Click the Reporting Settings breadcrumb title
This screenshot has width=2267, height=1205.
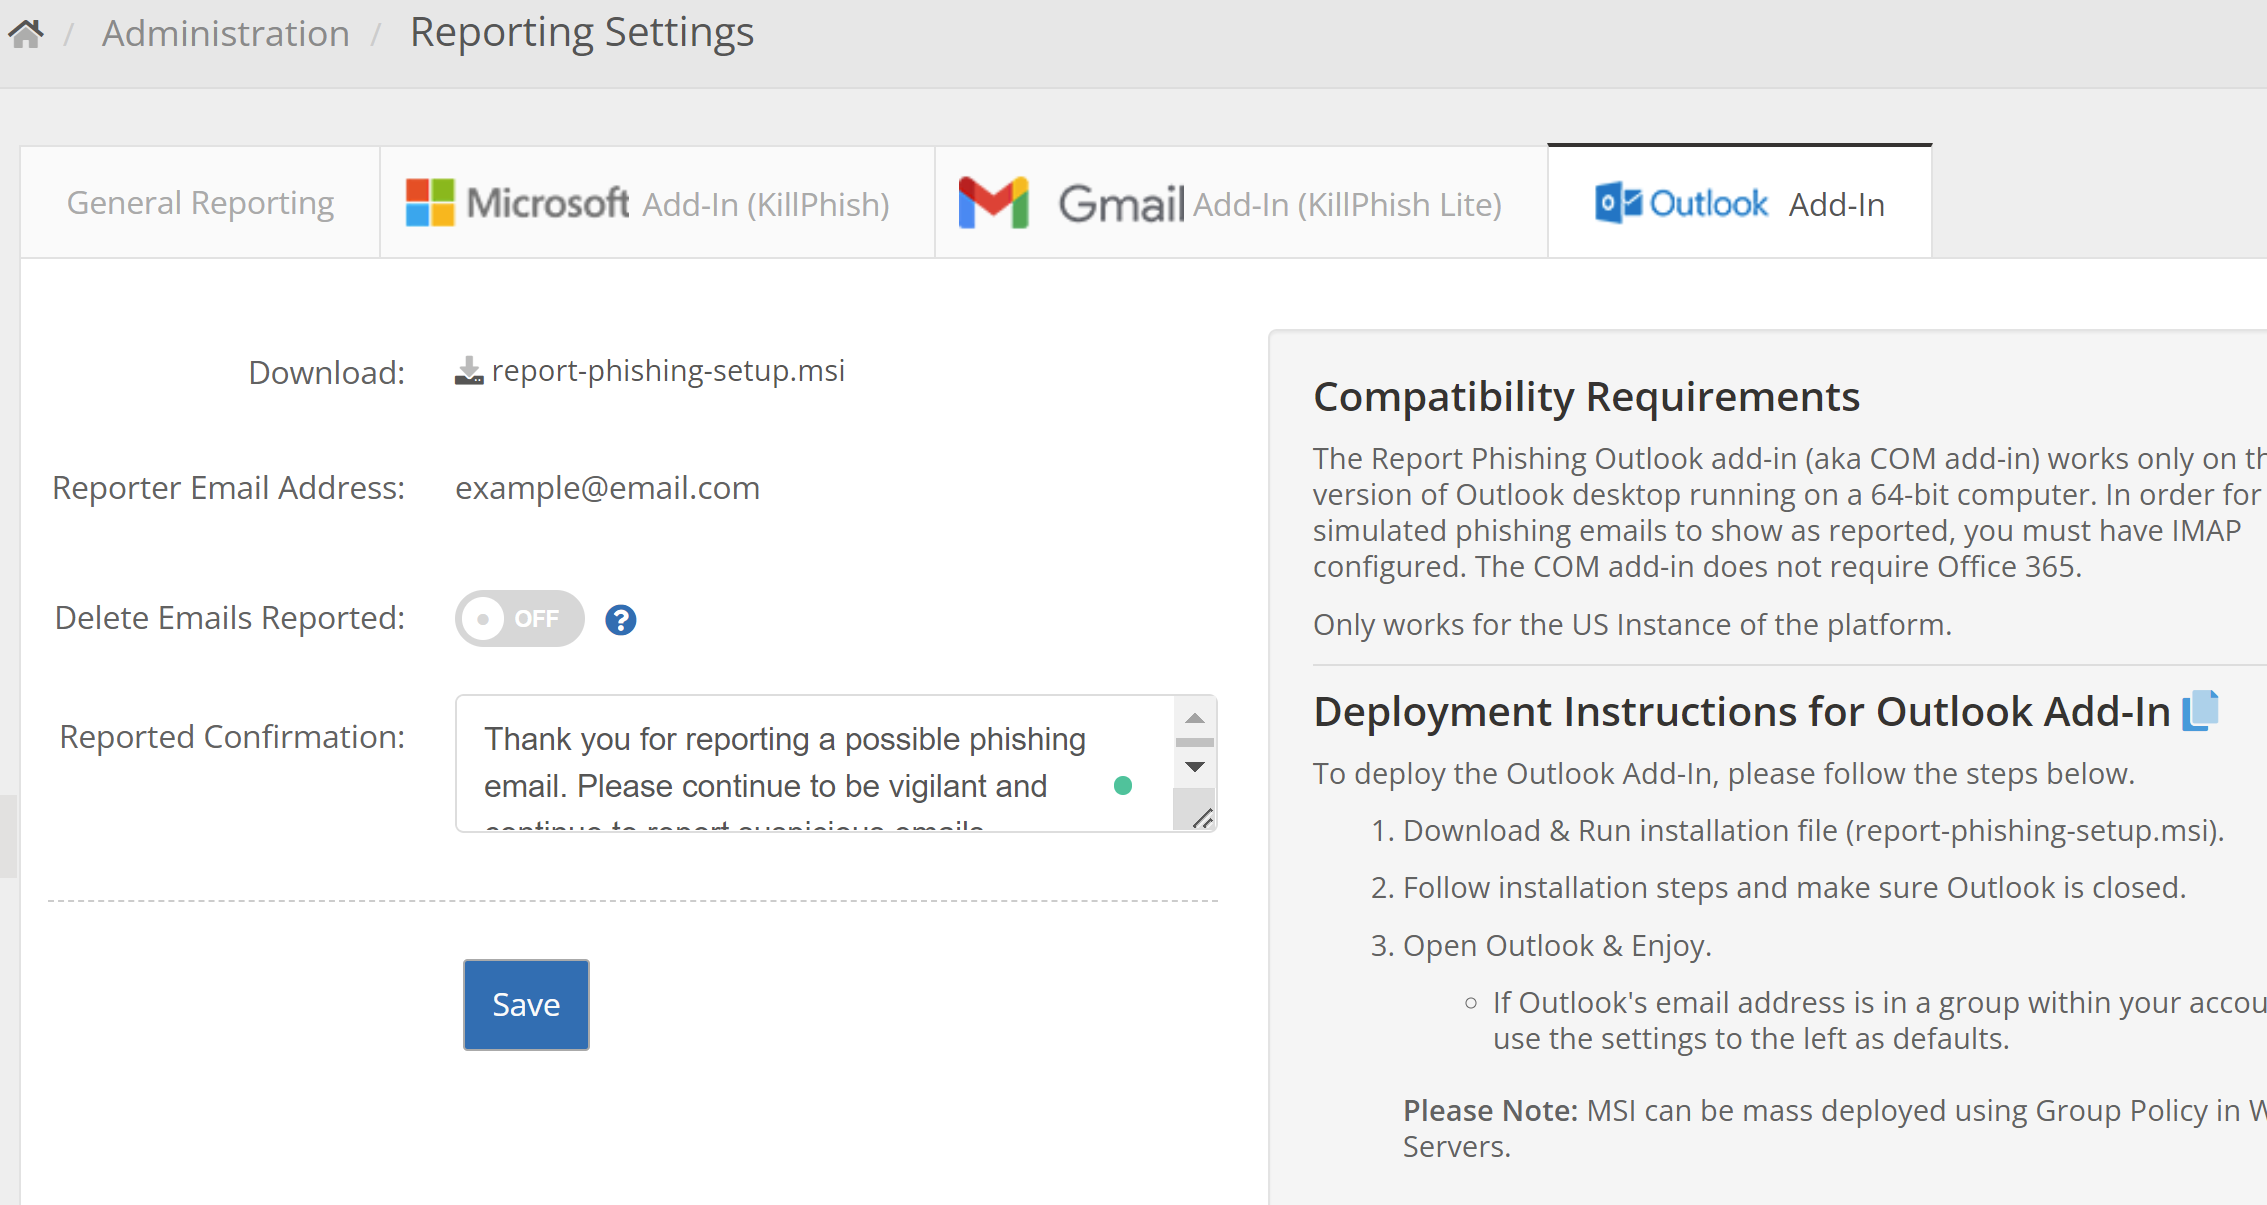point(582,33)
